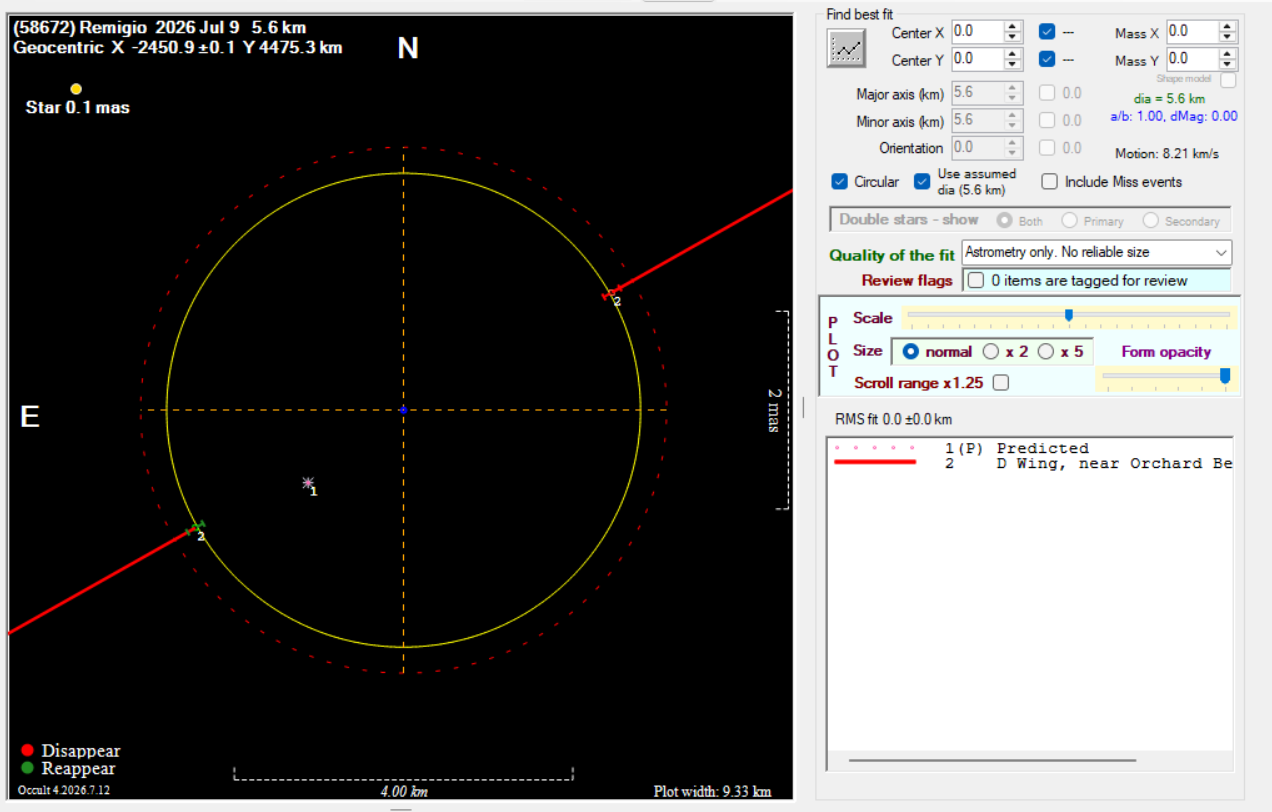Check the items tagged for review box

[x=976, y=280]
